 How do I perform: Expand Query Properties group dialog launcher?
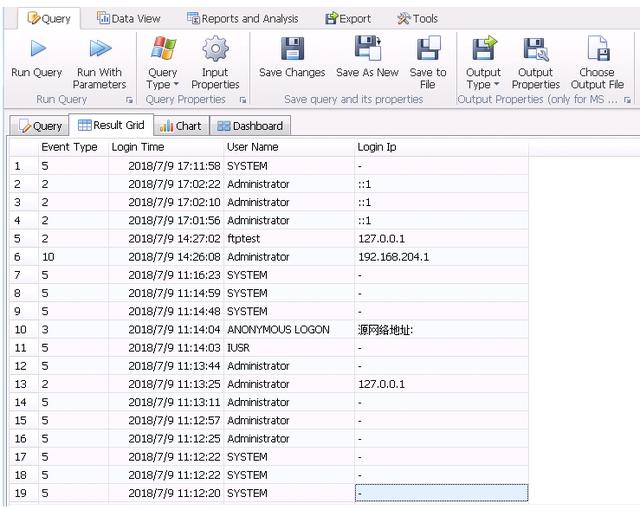243,100
